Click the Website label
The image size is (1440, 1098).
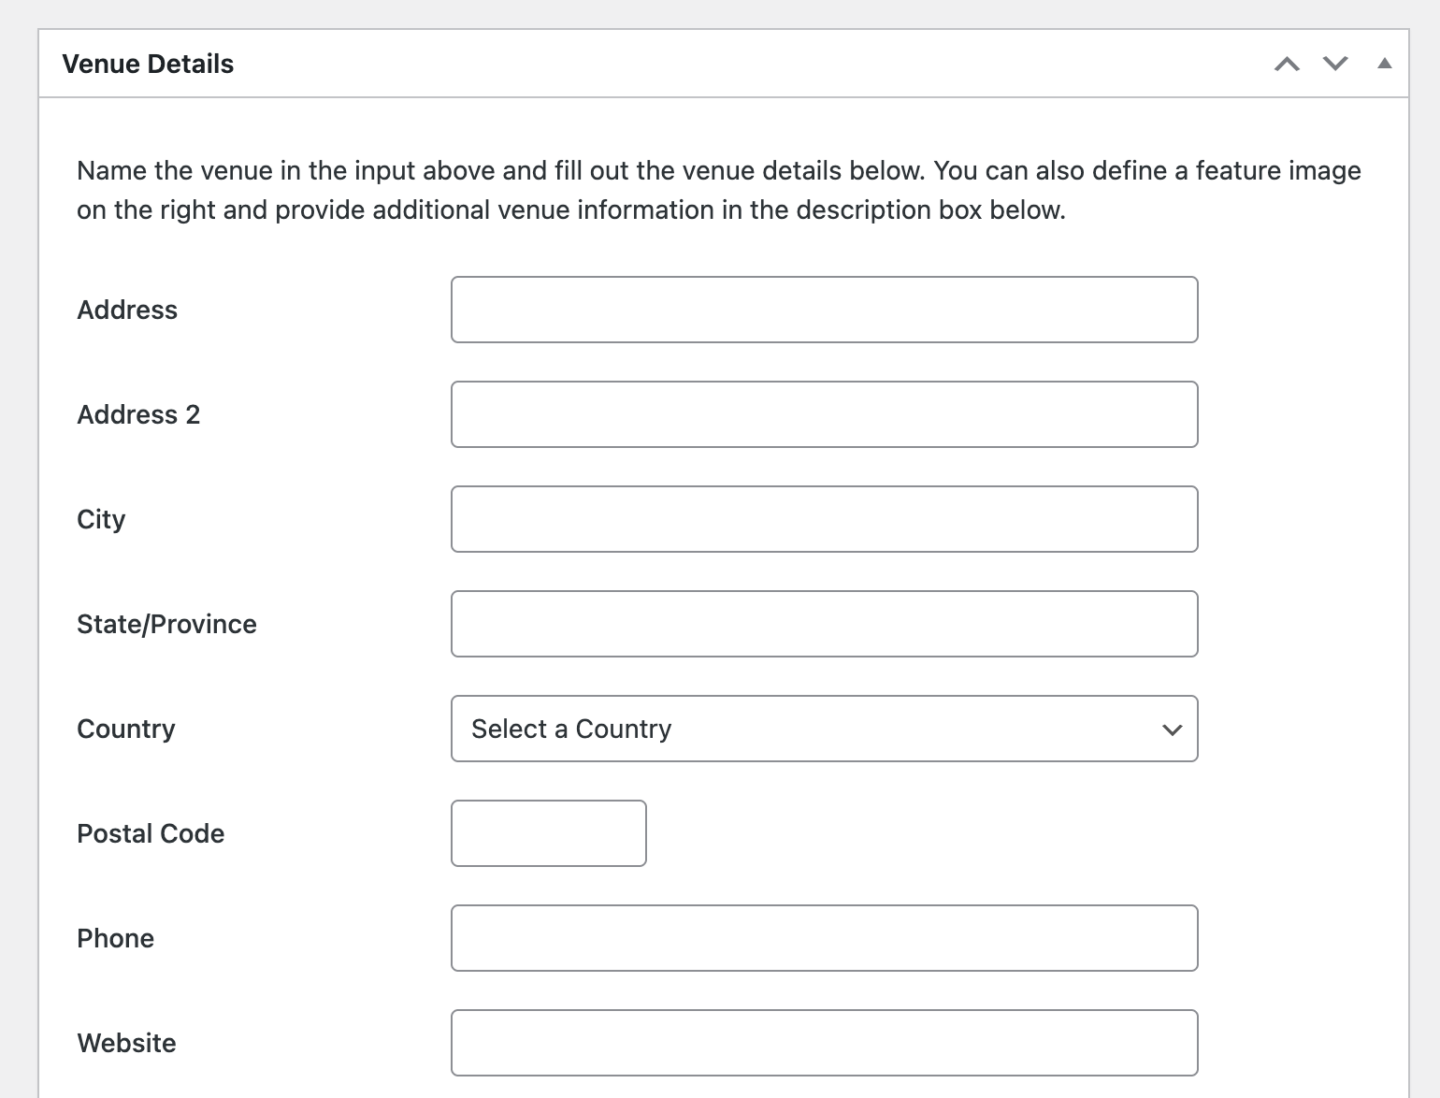coord(127,1043)
